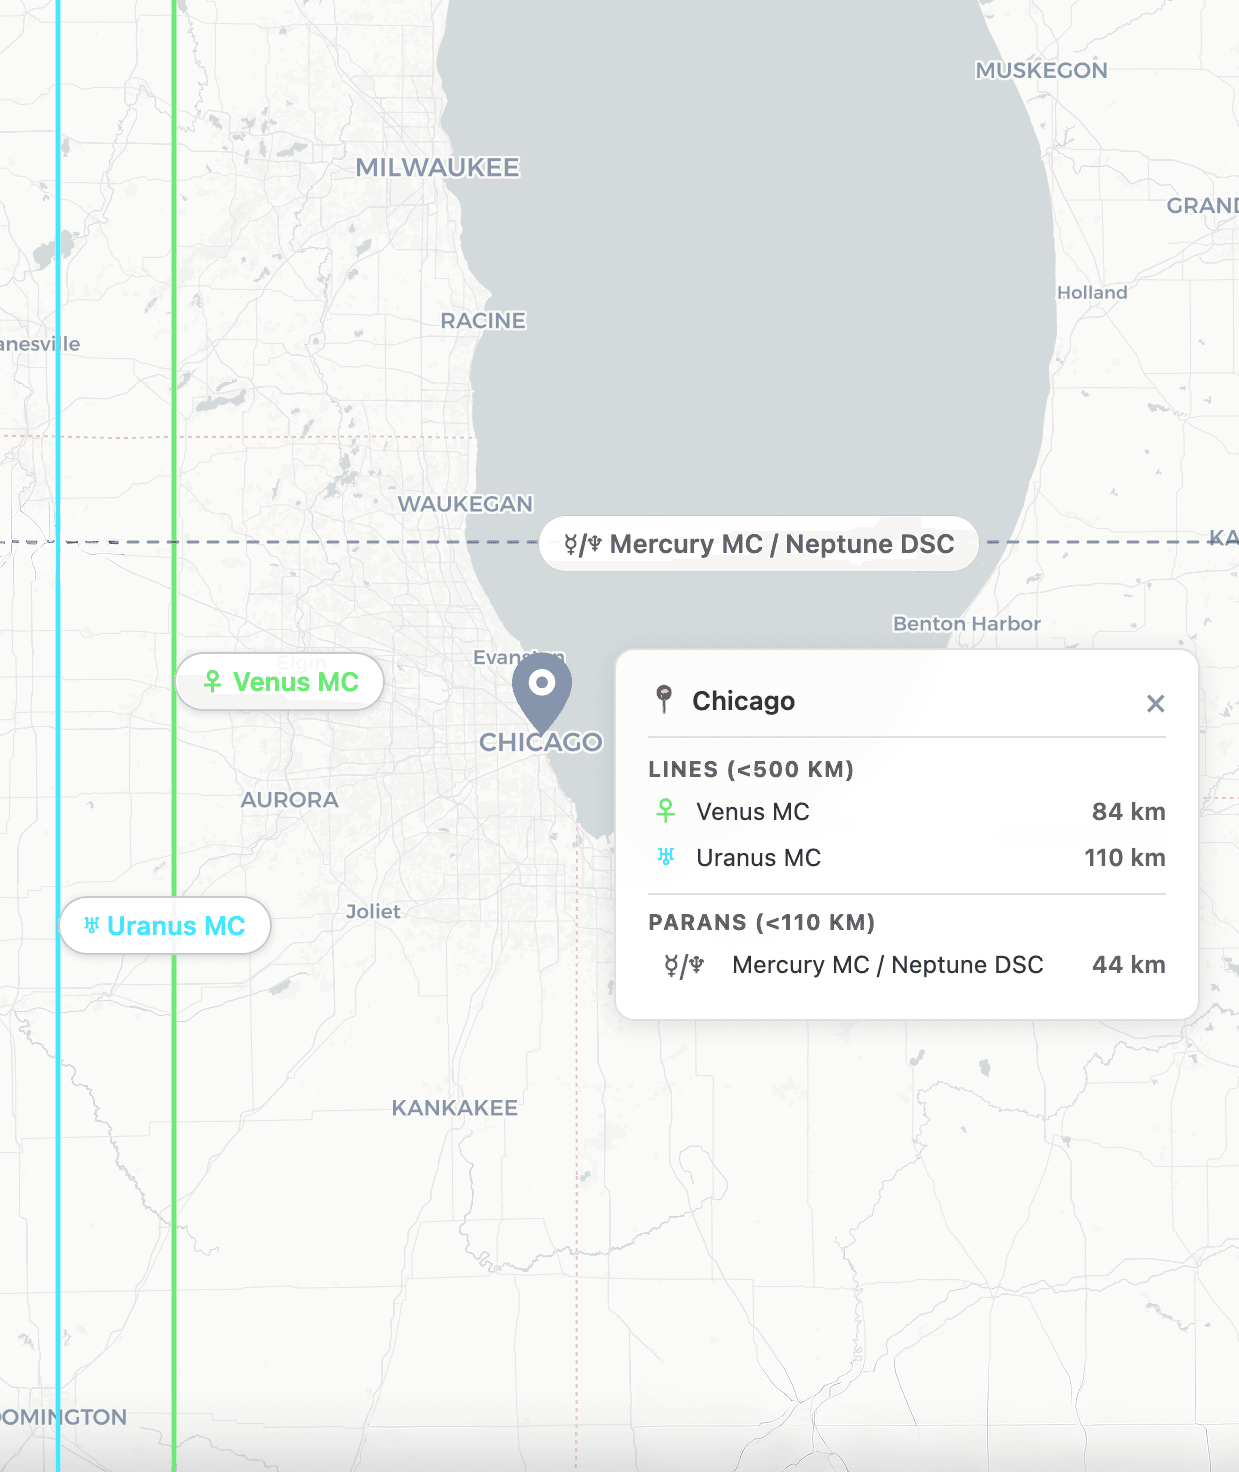
Task: Click the PARANS (<110 KM) heading
Action: coord(762,922)
